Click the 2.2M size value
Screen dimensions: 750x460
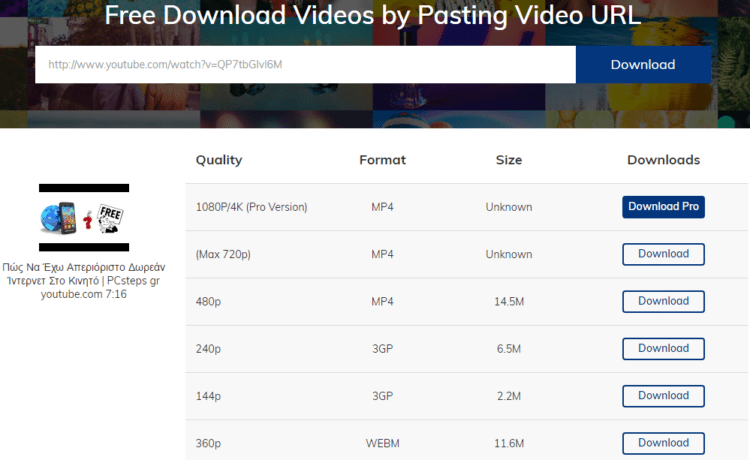[x=509, y=396]
